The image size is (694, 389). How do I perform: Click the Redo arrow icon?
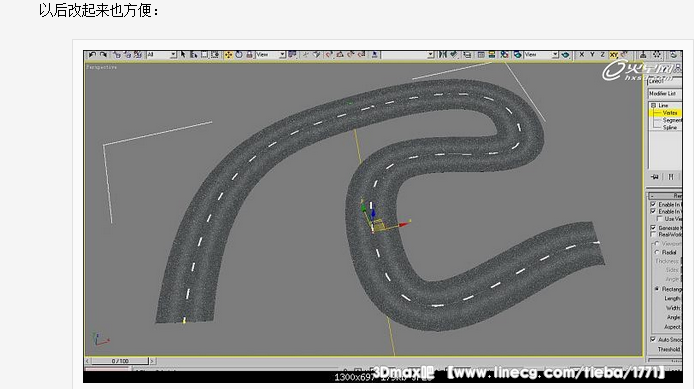coord(103,55)
